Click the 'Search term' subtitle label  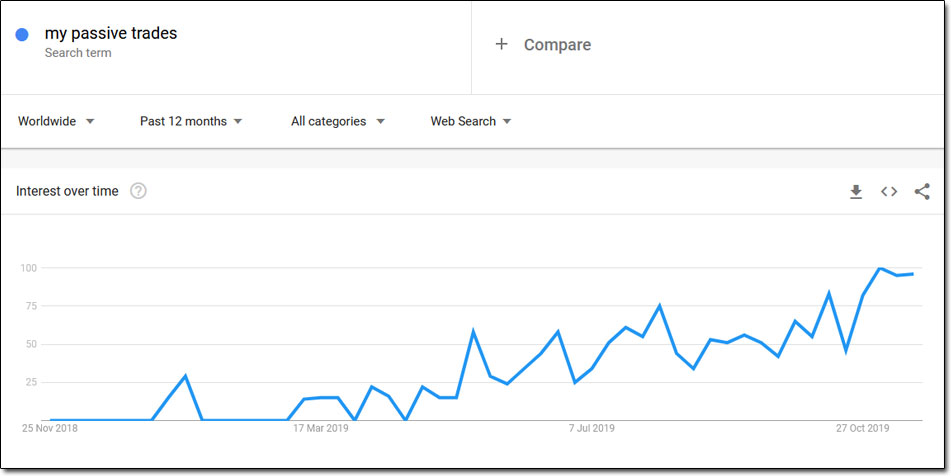coord(78,53)
